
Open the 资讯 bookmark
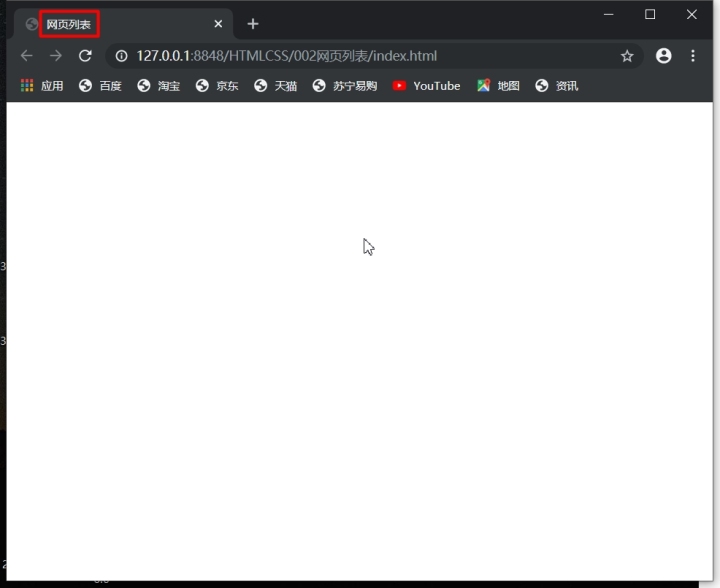(x=557, y=86)
